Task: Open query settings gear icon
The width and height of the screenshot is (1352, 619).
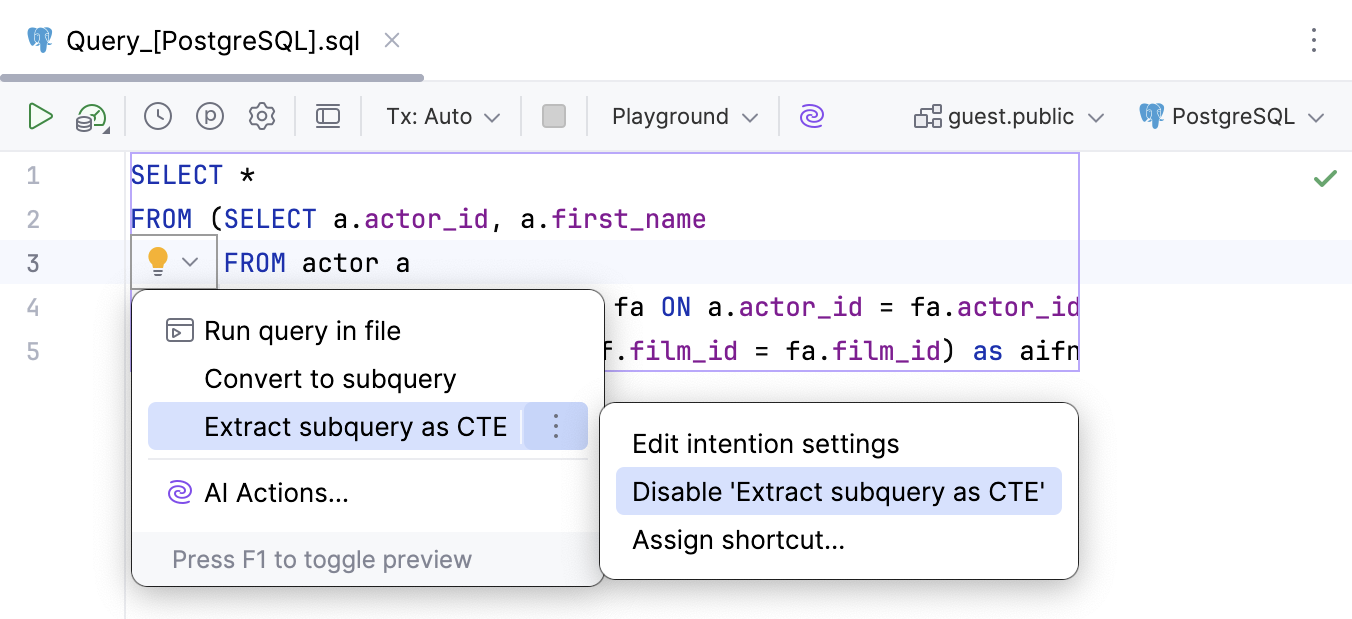Action: pyautogui.click(x=262, y=117)
